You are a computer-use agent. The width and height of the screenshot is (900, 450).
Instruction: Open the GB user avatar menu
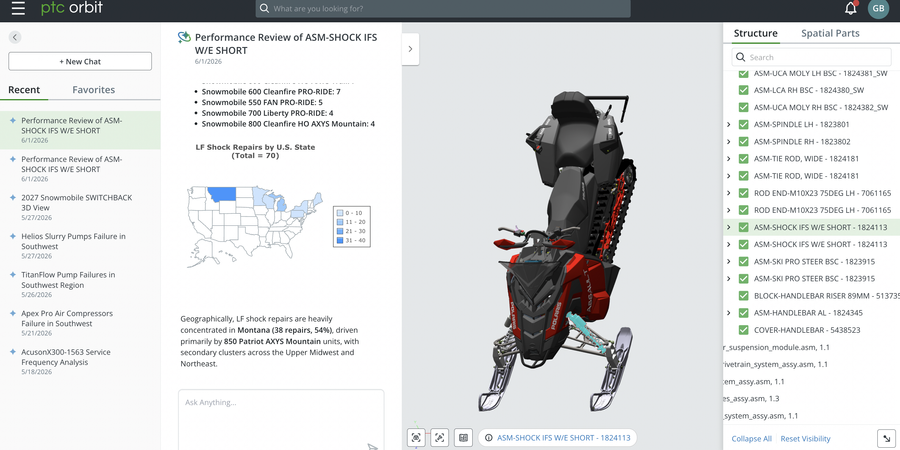(878, 8)
